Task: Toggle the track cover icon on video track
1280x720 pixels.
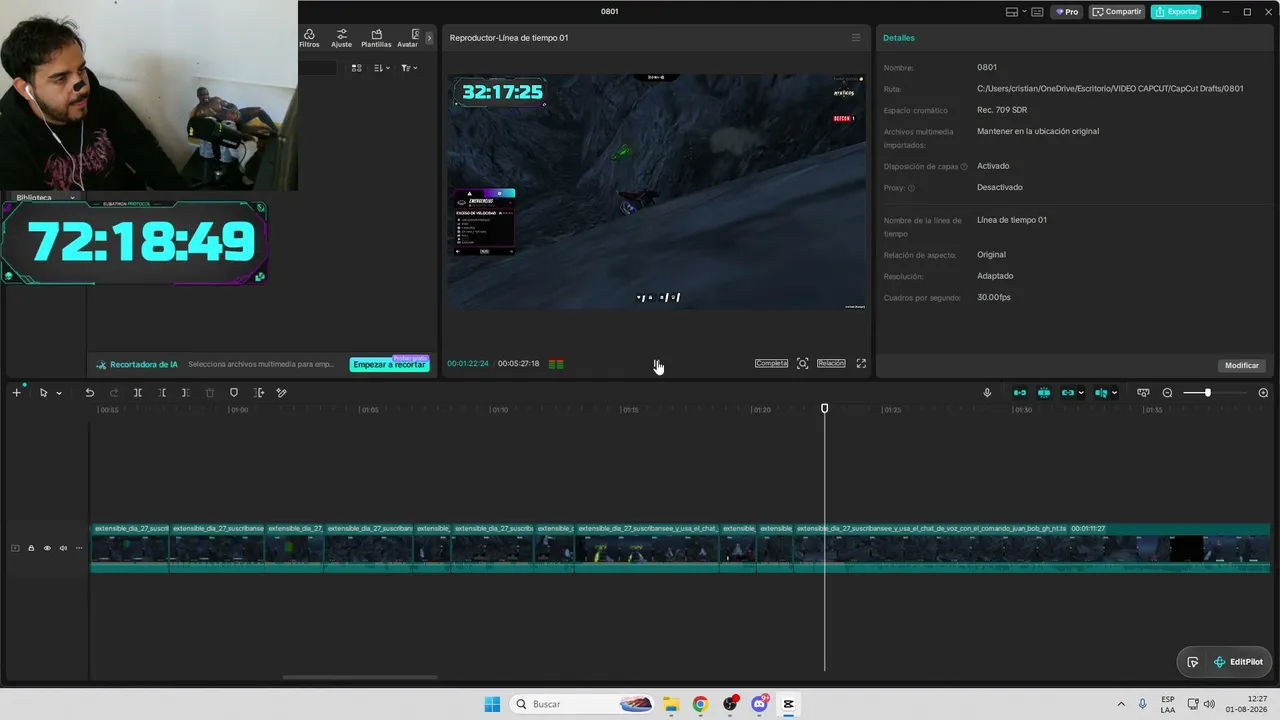Action: click(x=15, y=548)
